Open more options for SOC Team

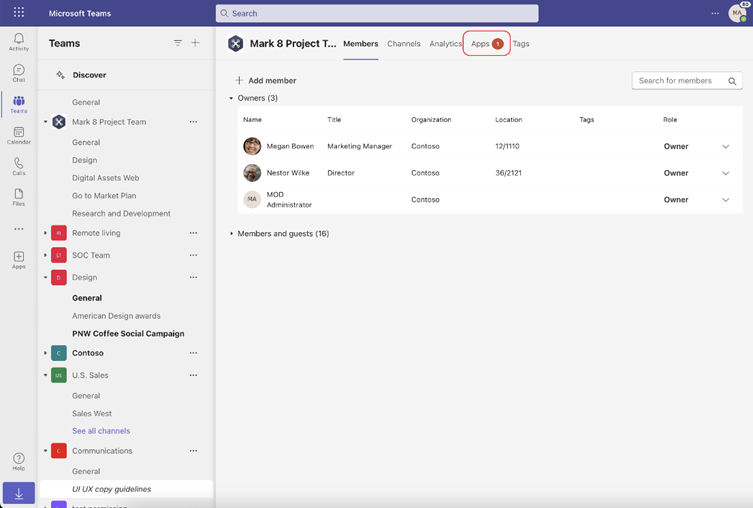point(193,255)
